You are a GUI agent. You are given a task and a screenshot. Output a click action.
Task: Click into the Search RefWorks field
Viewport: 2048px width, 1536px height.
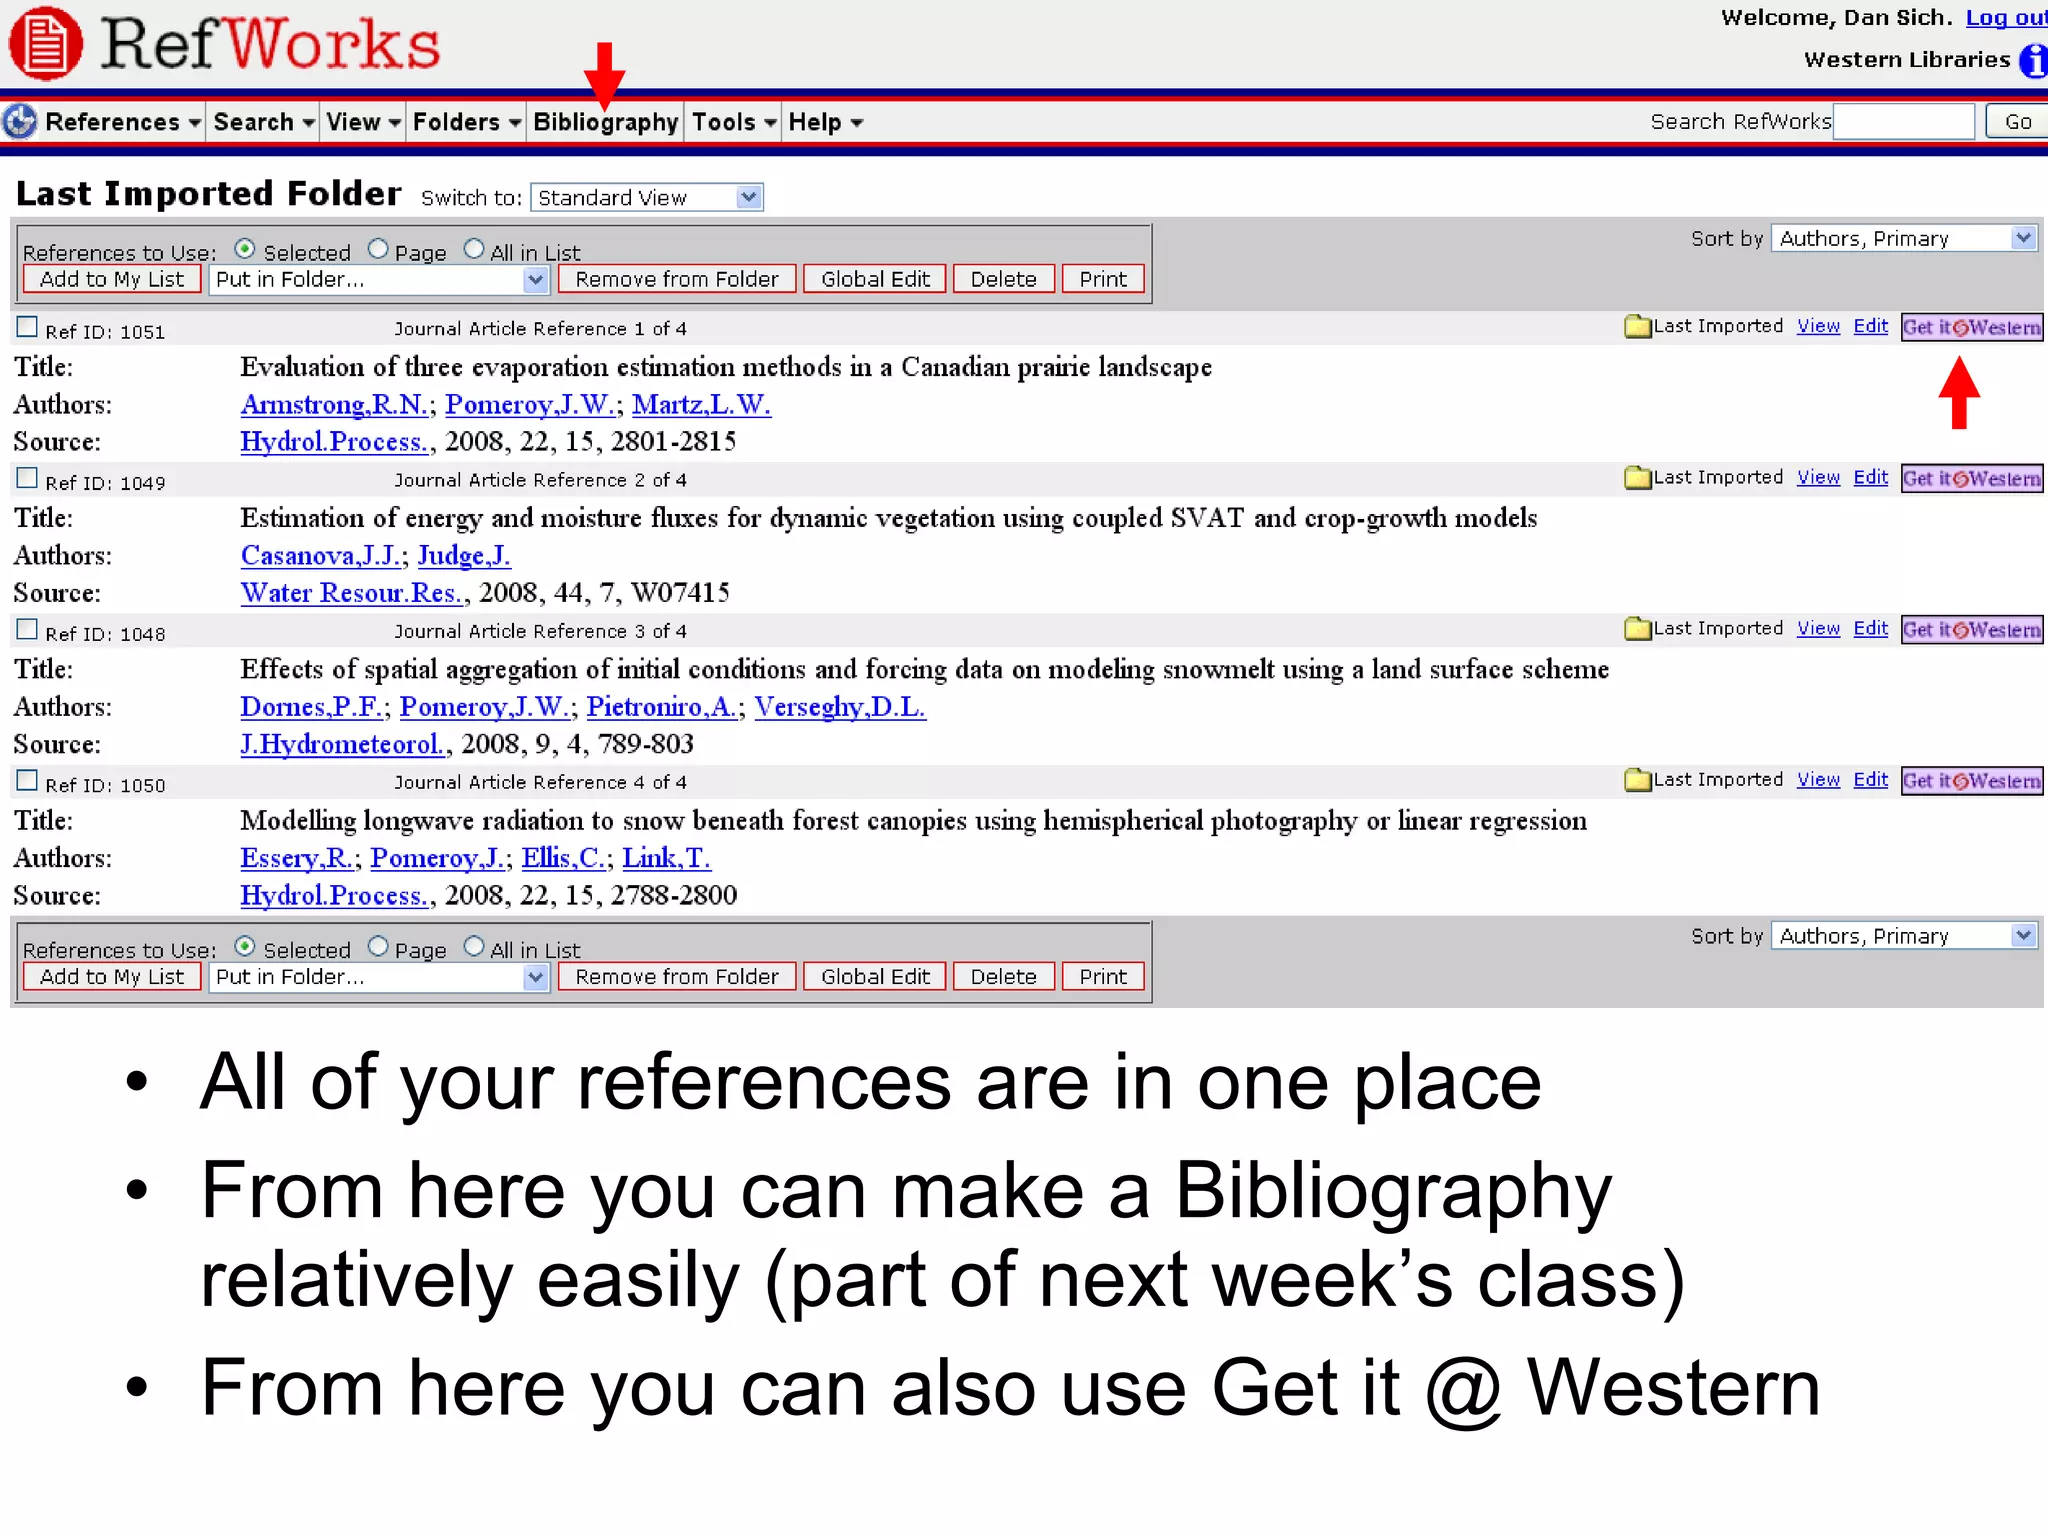[1904, 122]
